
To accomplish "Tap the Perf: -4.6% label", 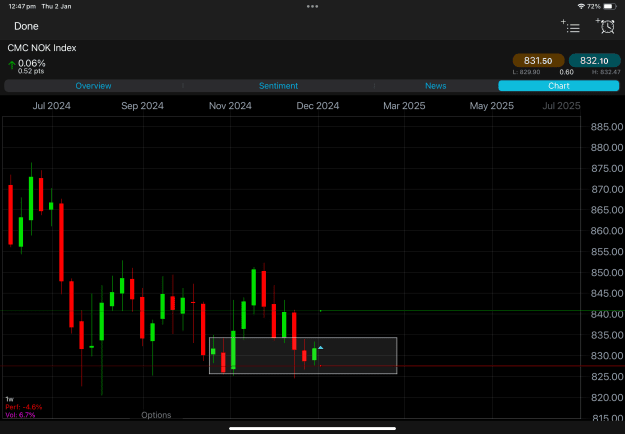I will click(x=24, y=407).
